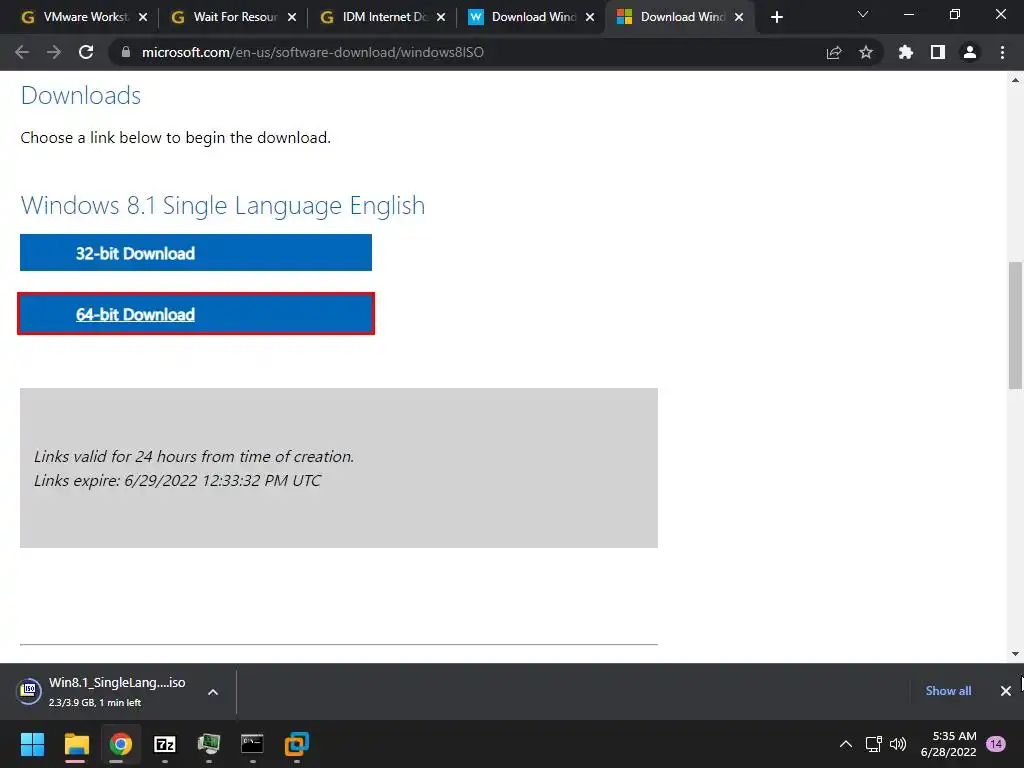
Task: Open a new browser tab
Action: [x=776, y=18]
